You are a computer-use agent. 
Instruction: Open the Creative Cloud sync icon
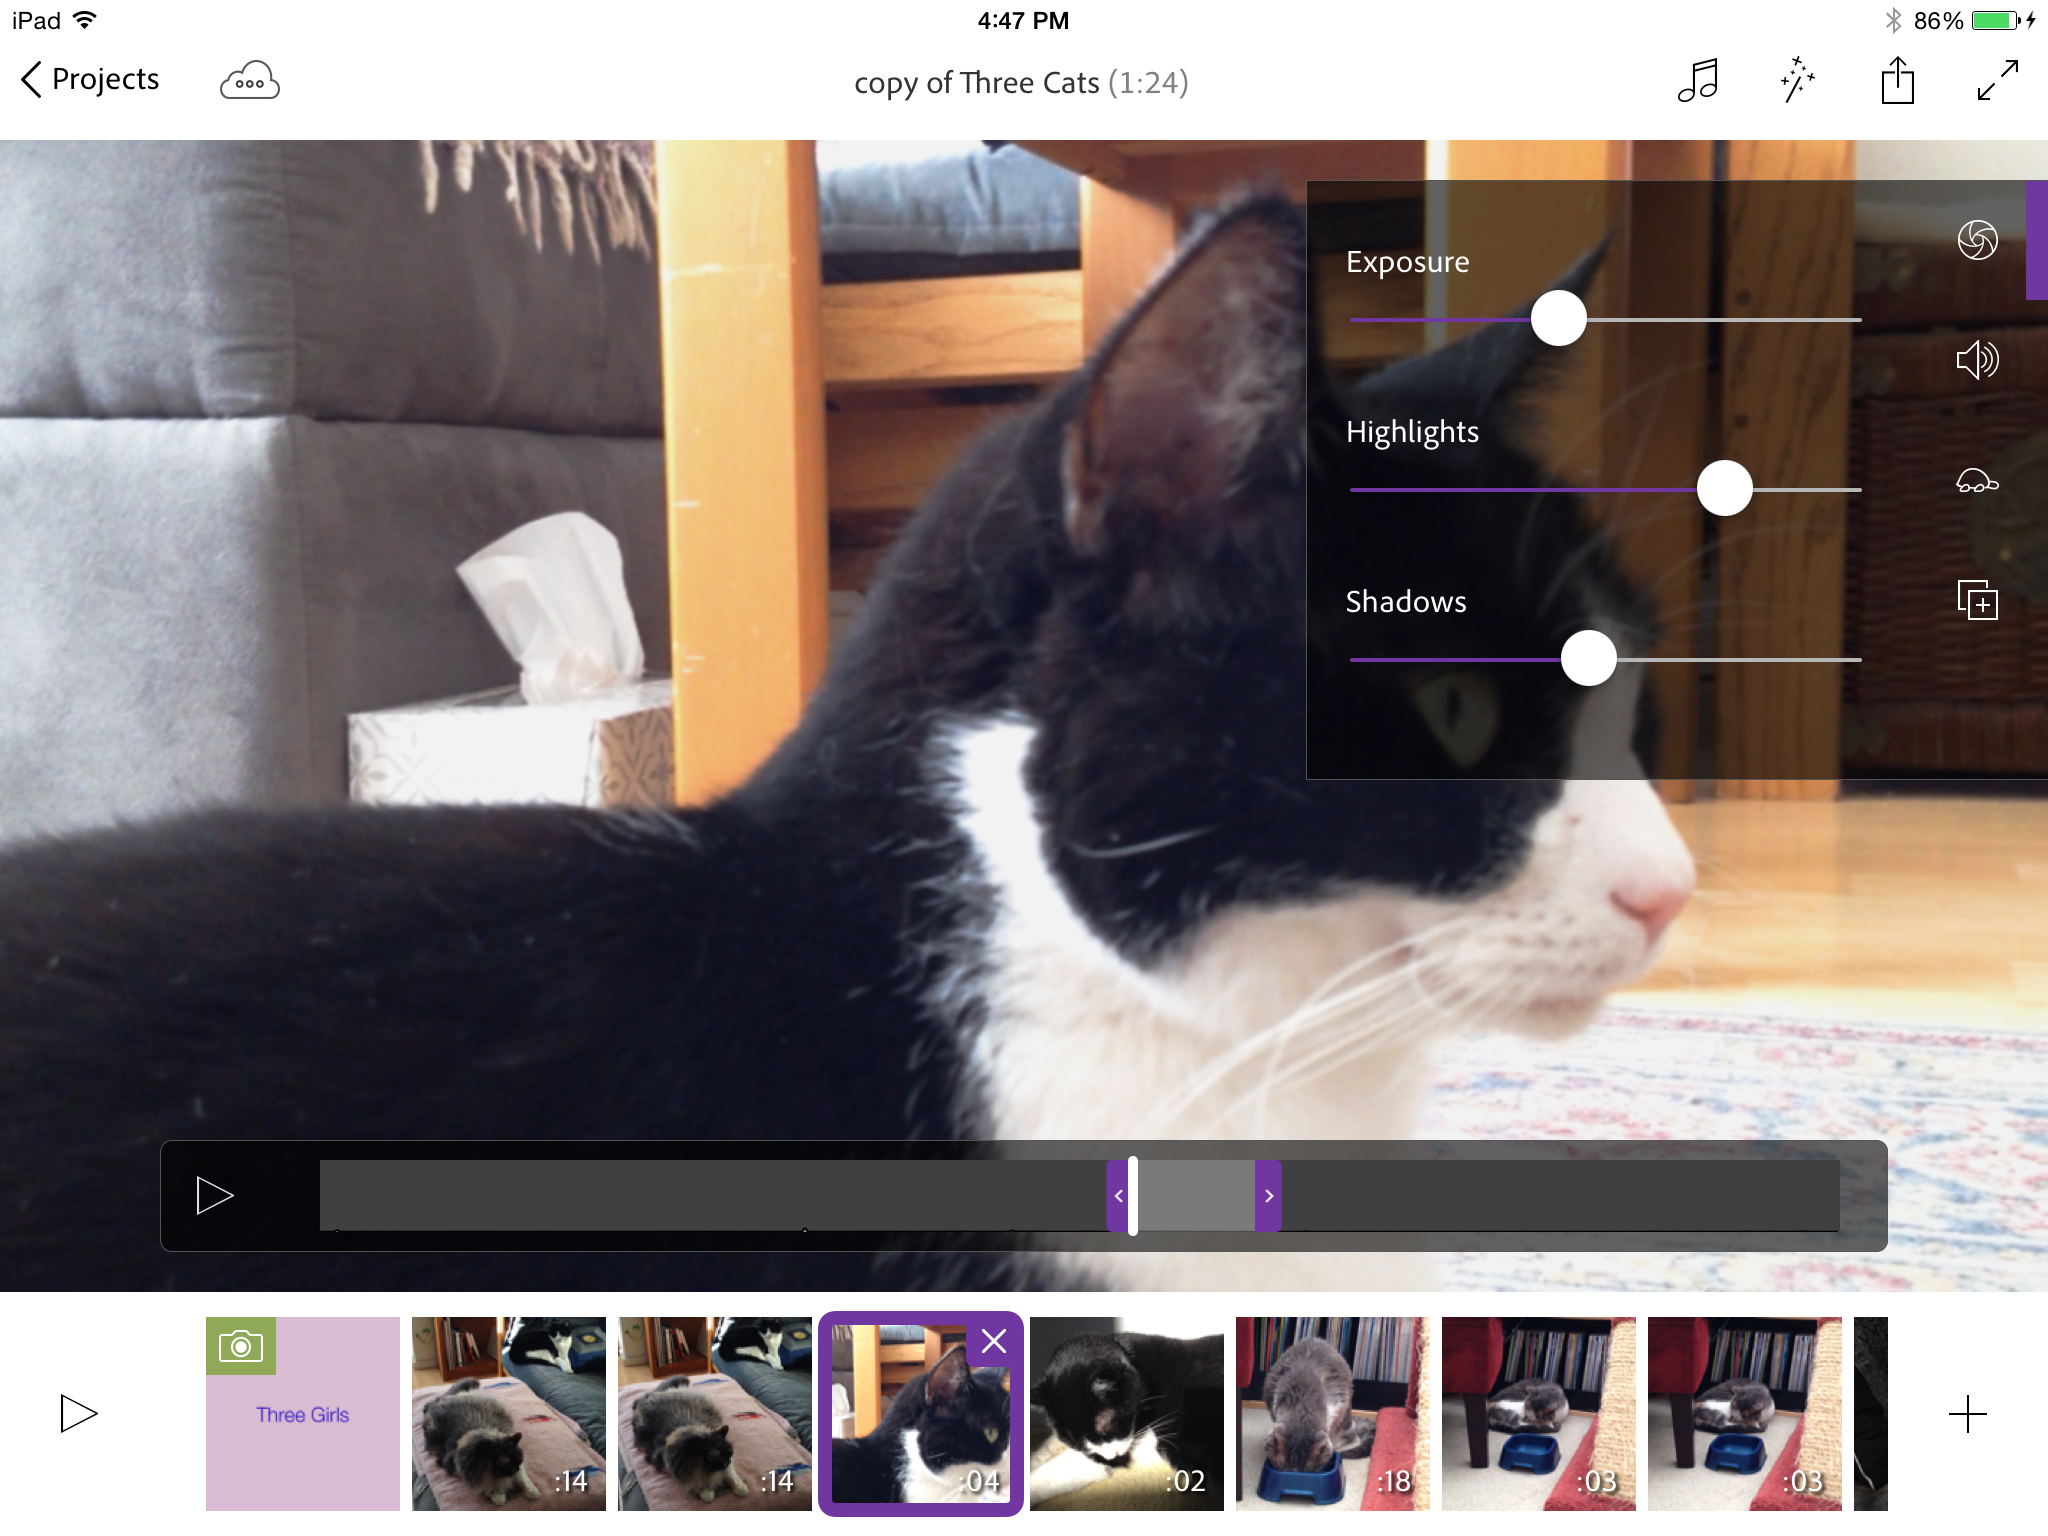click(249, 81)
